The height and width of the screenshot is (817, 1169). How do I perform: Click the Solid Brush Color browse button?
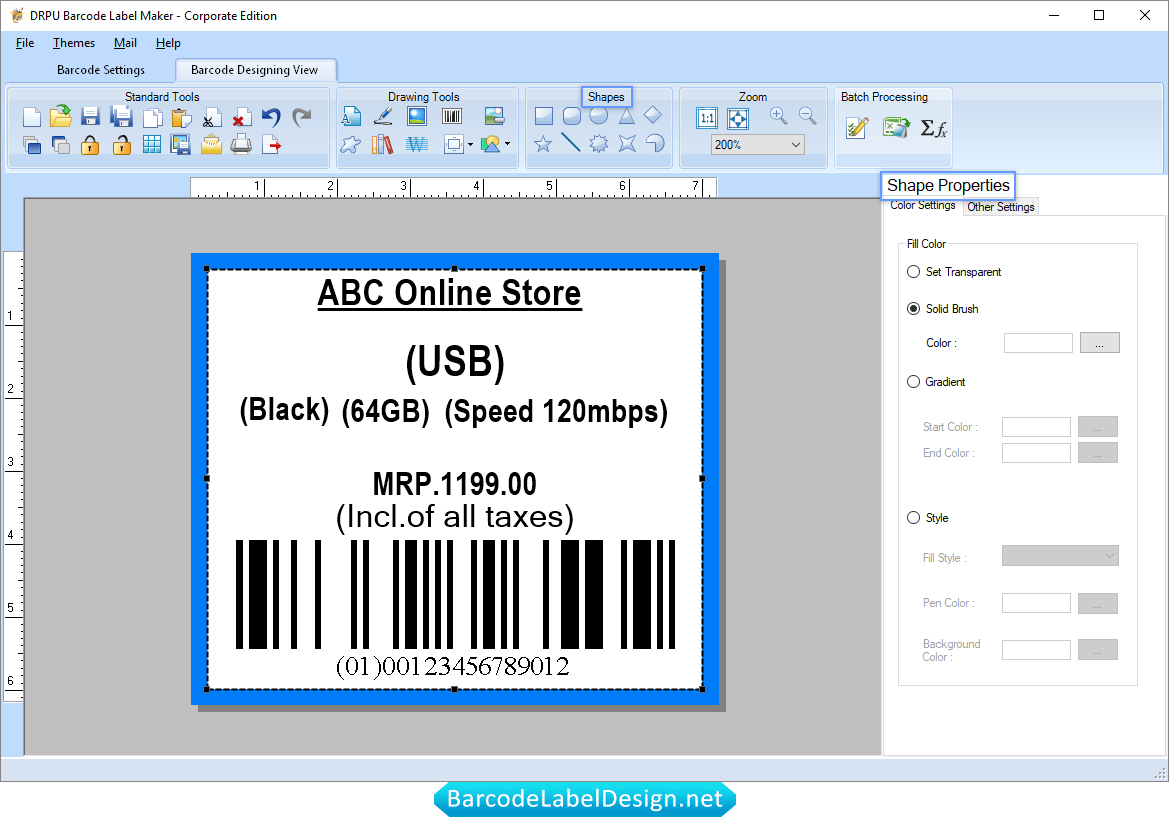1100,343
